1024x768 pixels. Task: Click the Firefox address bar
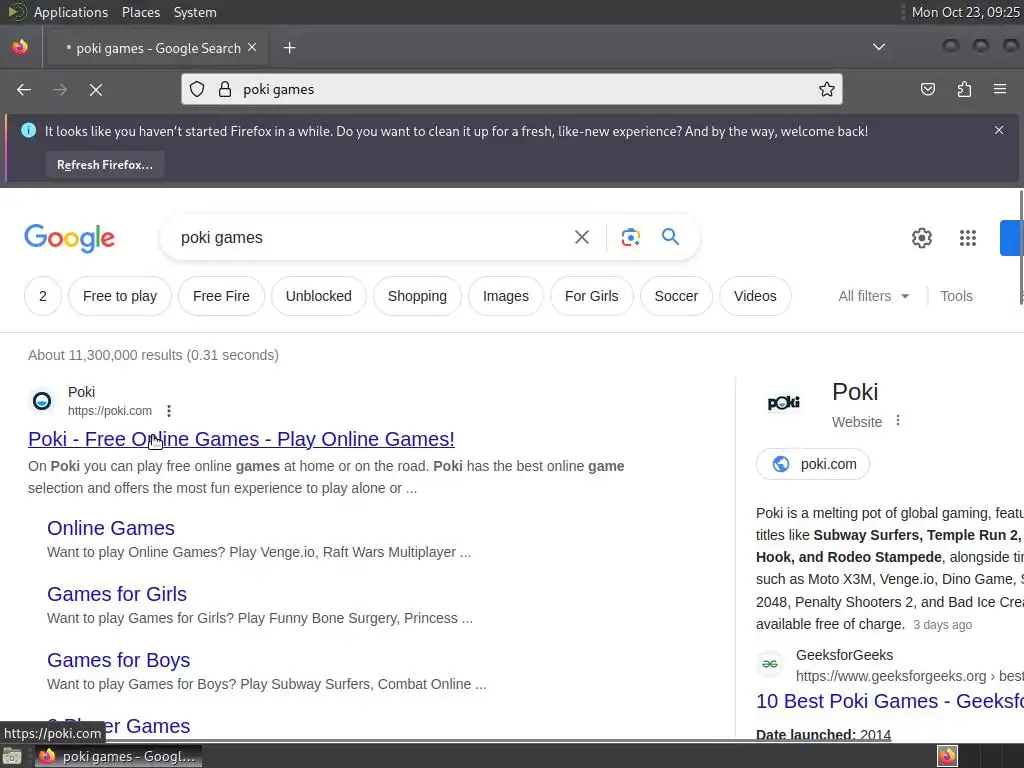pos(512,89)
